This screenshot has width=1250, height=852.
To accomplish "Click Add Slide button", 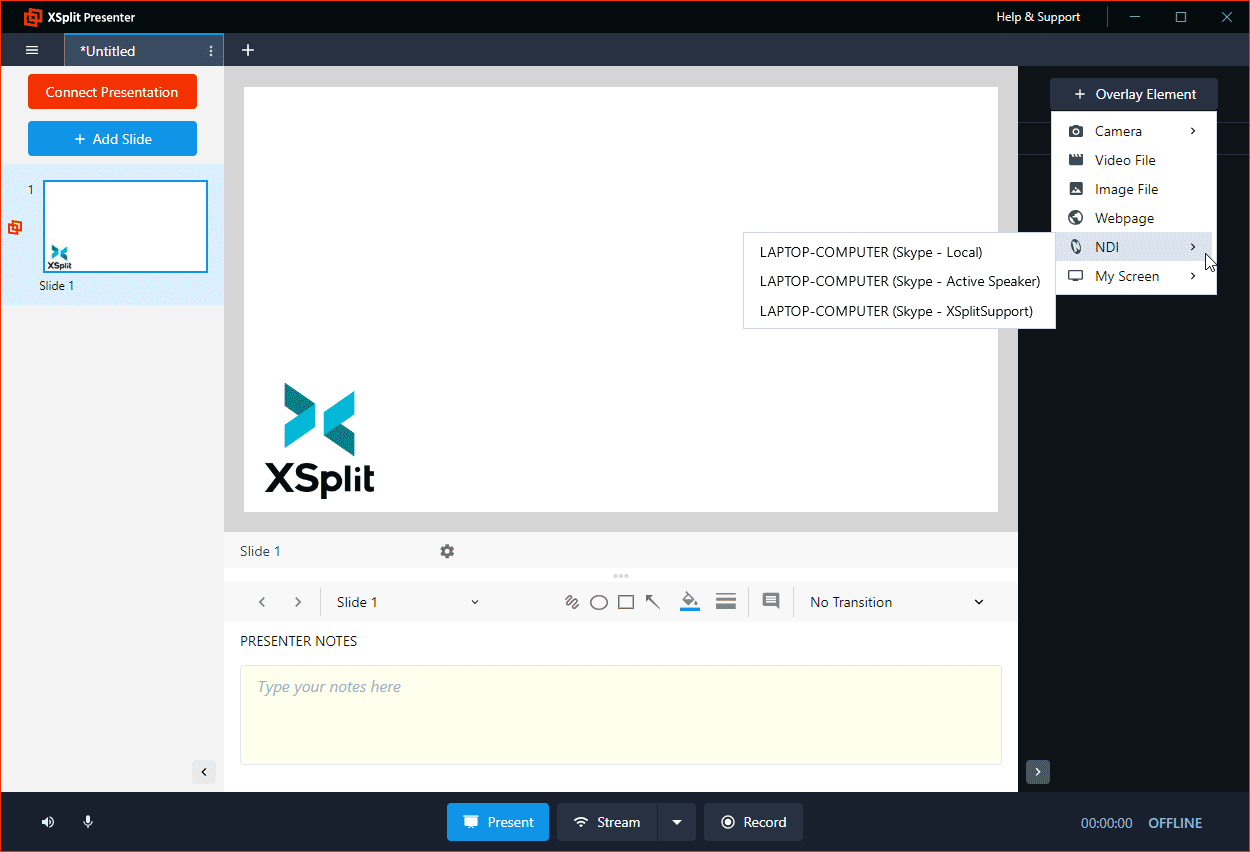I will point(112,139).
